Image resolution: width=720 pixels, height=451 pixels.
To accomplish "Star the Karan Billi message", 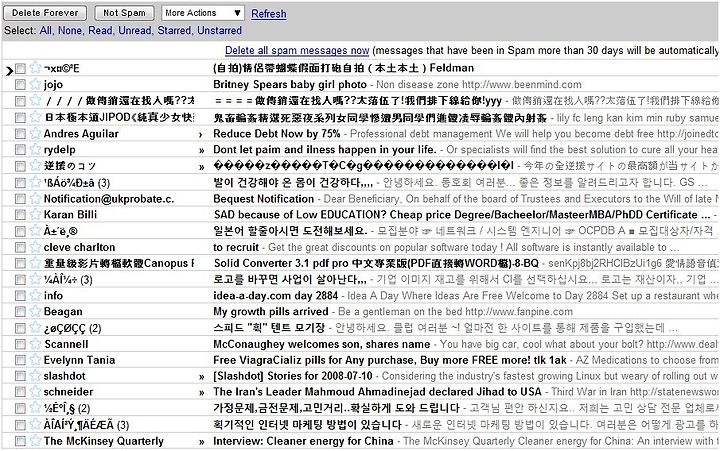I will tap(35, 214).
